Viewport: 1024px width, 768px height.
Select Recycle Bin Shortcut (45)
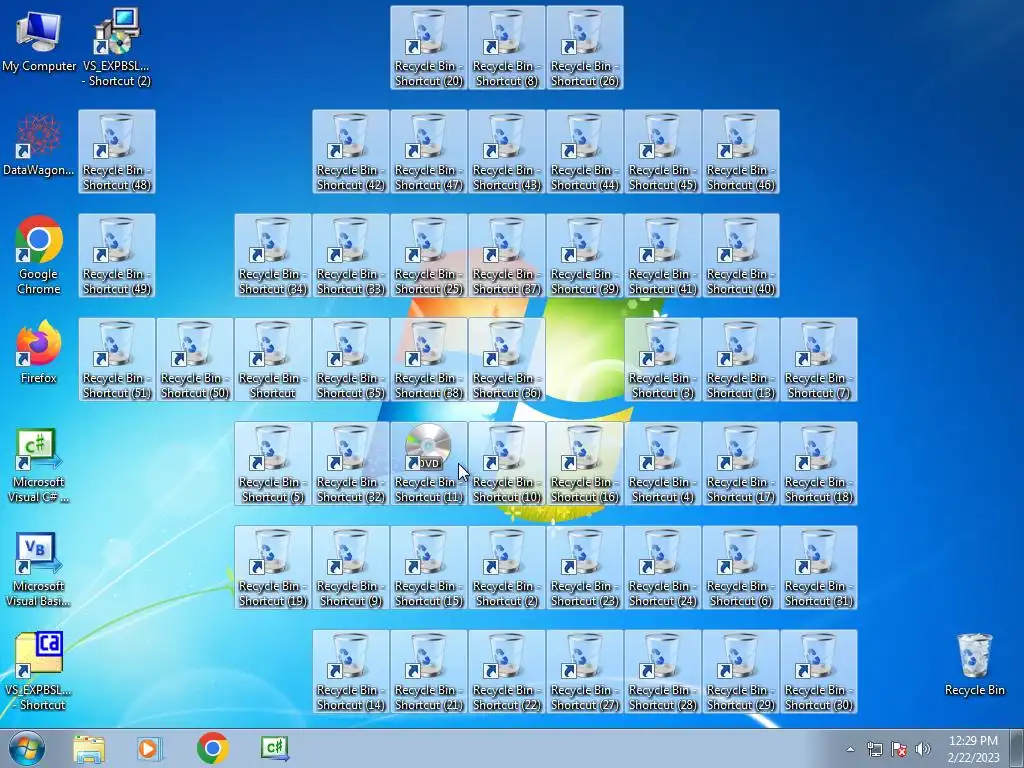[662, 152]
